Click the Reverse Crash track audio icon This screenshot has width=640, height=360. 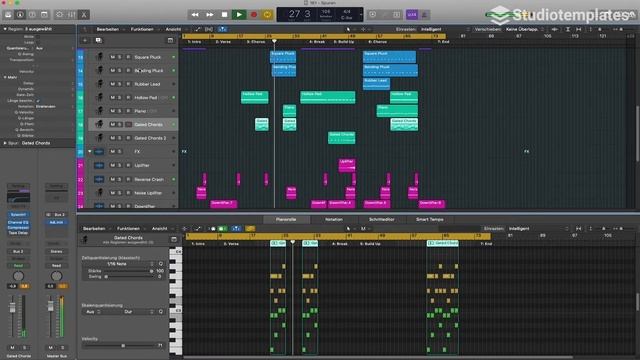[99, 179]
